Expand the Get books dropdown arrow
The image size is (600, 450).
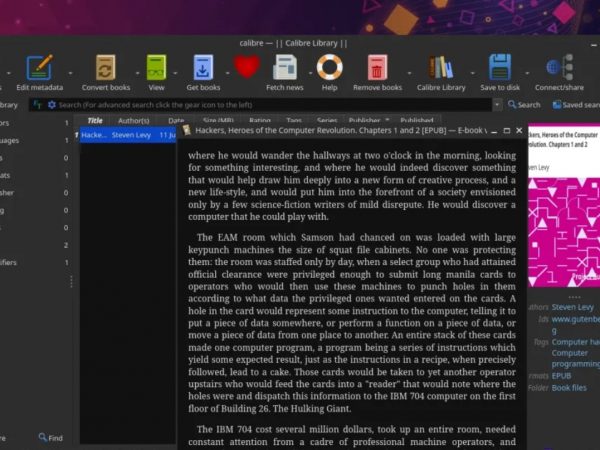pyautogui.click(x=227, y=73)
